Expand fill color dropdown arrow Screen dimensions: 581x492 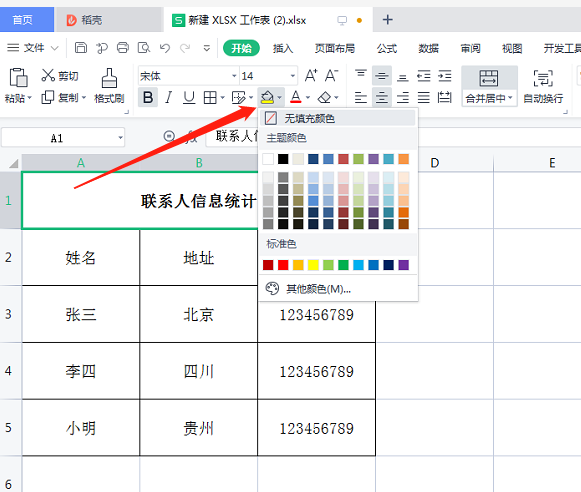(x=279, y=98)
